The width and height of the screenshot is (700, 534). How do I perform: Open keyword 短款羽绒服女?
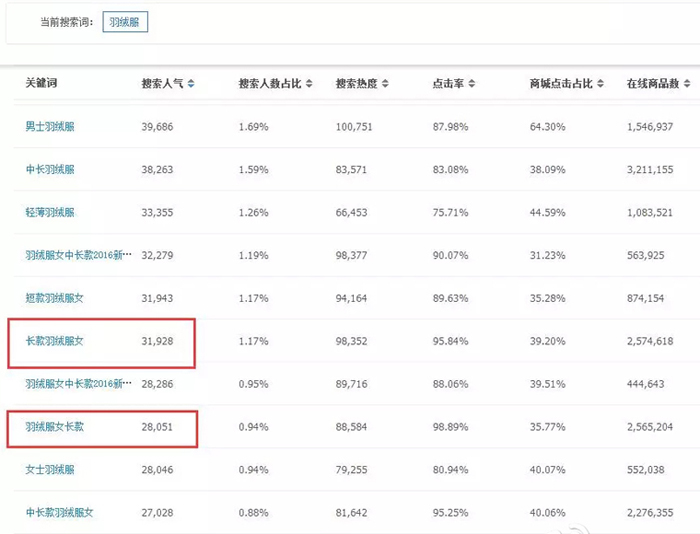[54, 298]
